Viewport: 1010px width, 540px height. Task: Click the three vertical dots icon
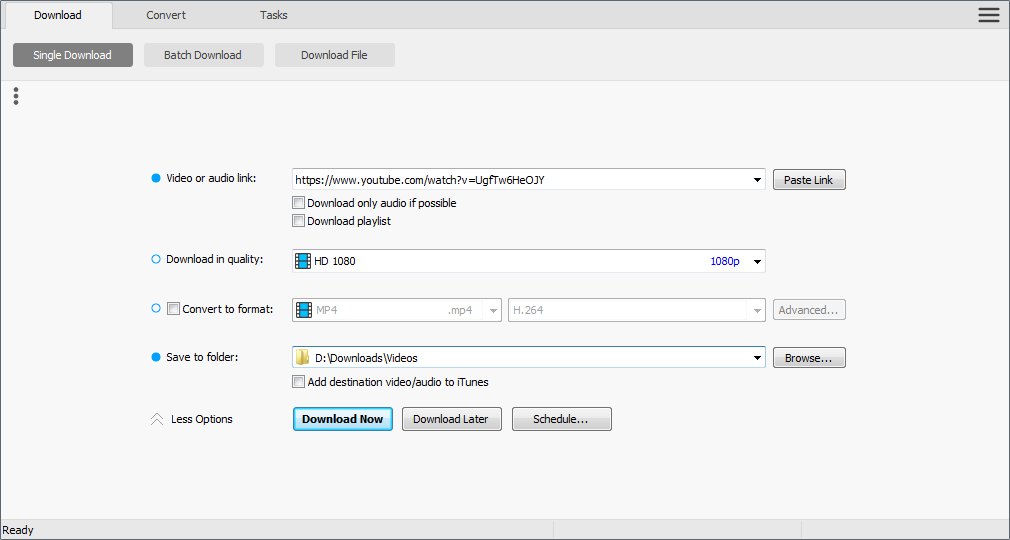coord(16,96)
